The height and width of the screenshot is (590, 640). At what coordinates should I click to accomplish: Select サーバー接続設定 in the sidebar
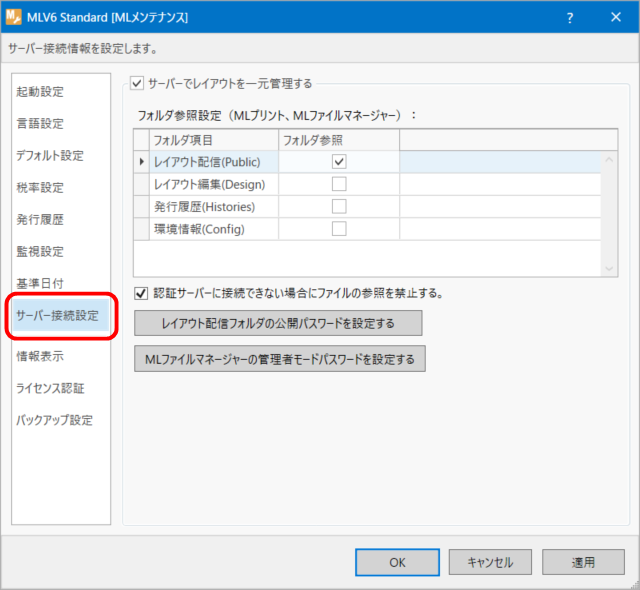pyautogui.click(x=61, y=315)
